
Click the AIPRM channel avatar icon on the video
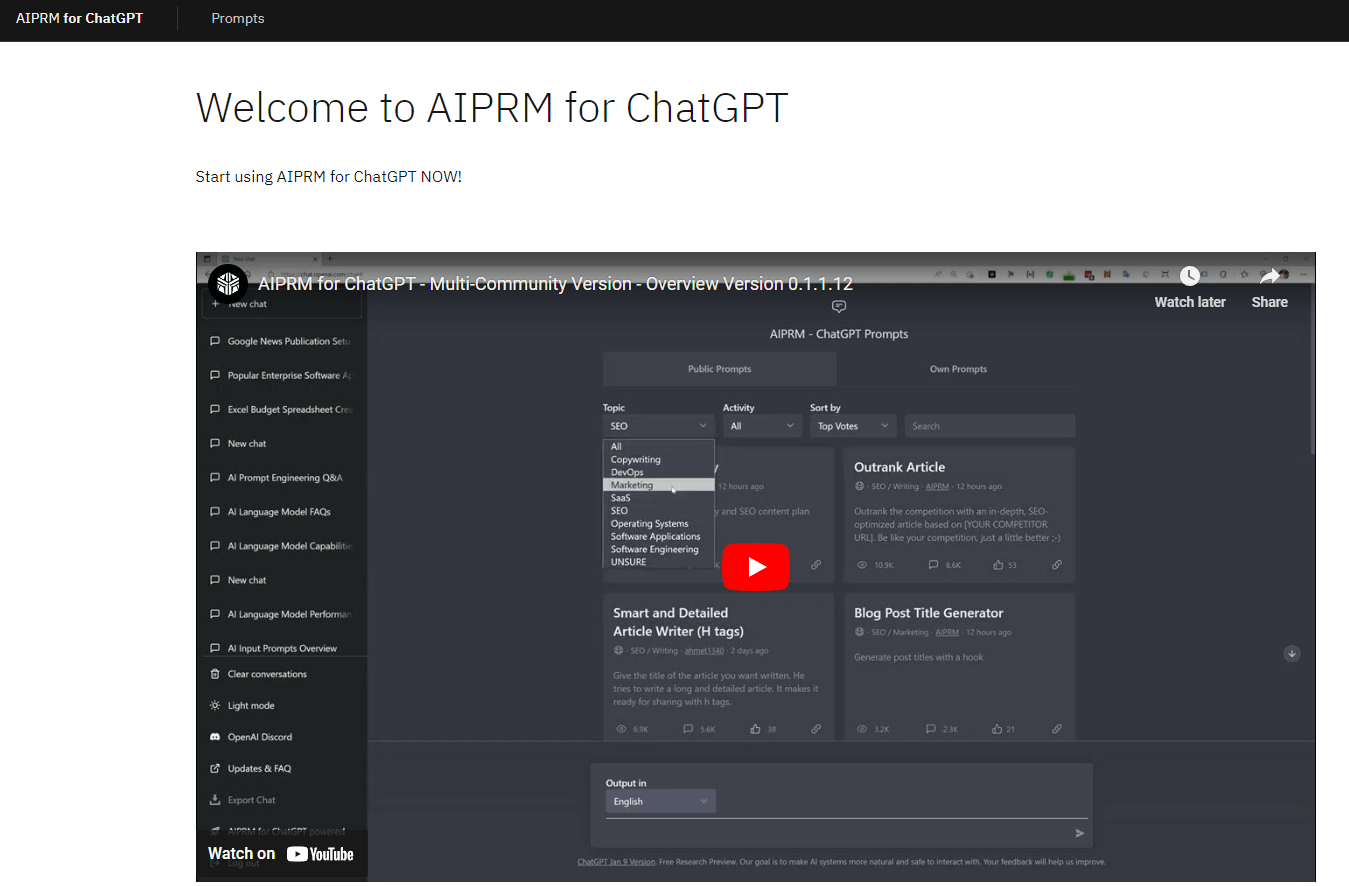tap(228, 283)
